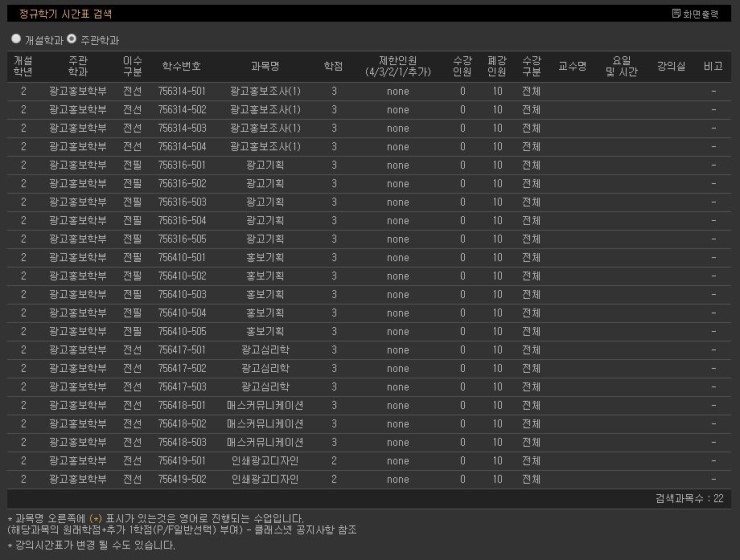Viewport: 740px width, 560px height.
Task: Click course number 756316-504
Action: pyautogui.click(x=182, y=220)
